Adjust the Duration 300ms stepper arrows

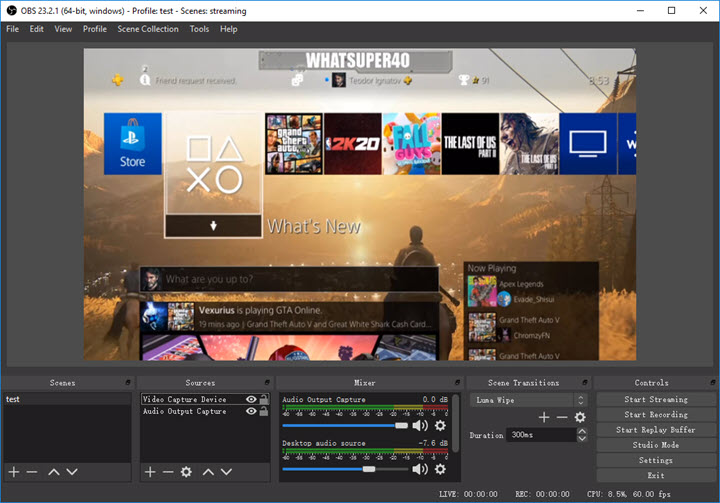[581, 435]
